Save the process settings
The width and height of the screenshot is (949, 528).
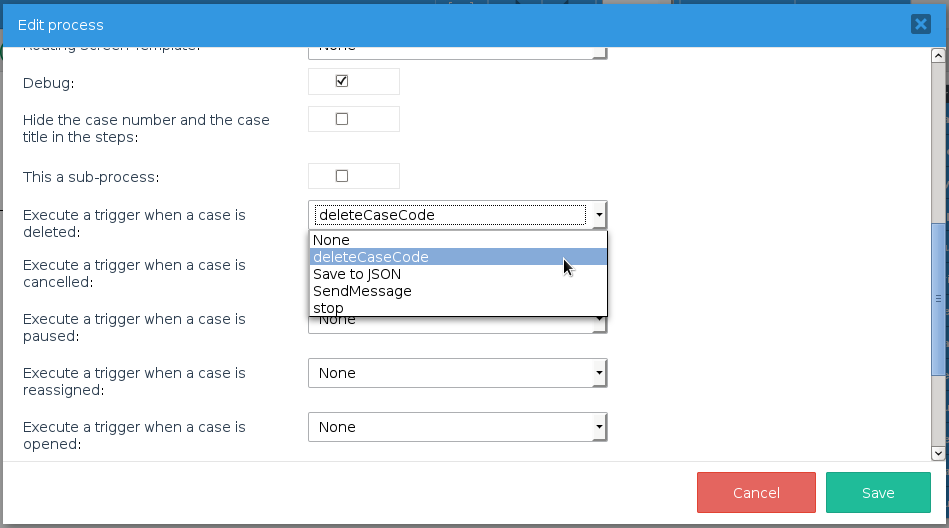coord(877,493)
